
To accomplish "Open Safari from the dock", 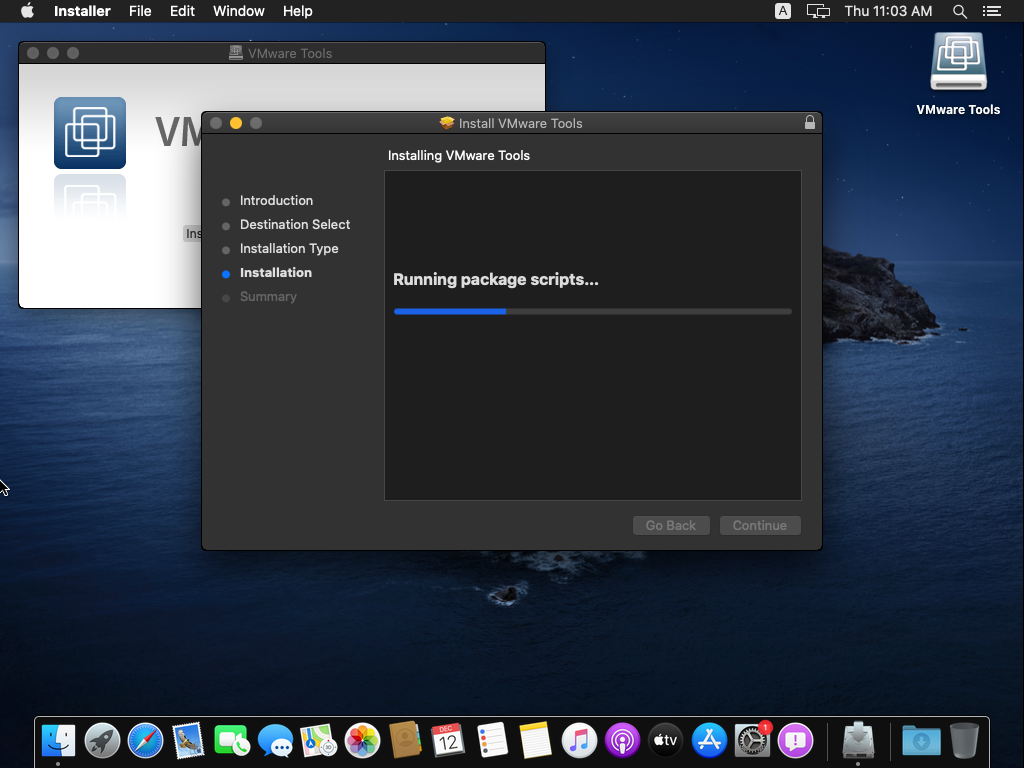I will [145, 740].
